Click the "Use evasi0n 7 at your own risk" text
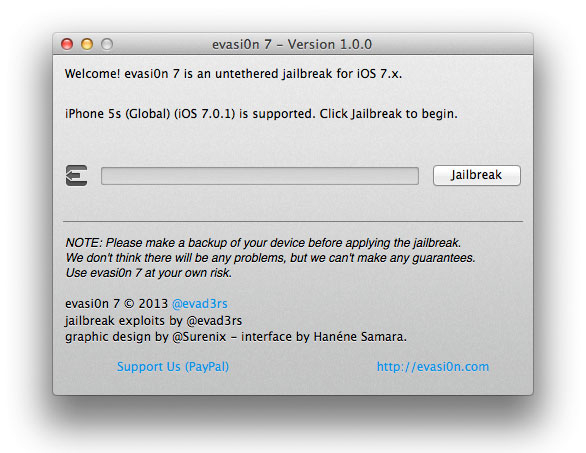This screenshot has width=586, height=453. pos(149,273)
